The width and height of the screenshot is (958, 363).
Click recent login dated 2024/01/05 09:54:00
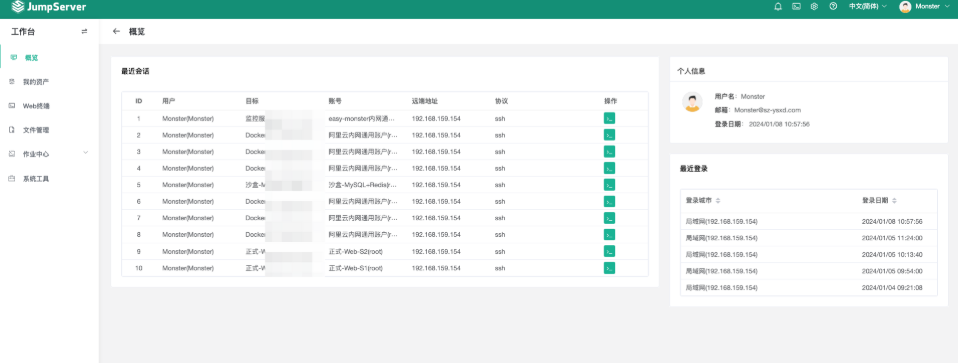892,271
